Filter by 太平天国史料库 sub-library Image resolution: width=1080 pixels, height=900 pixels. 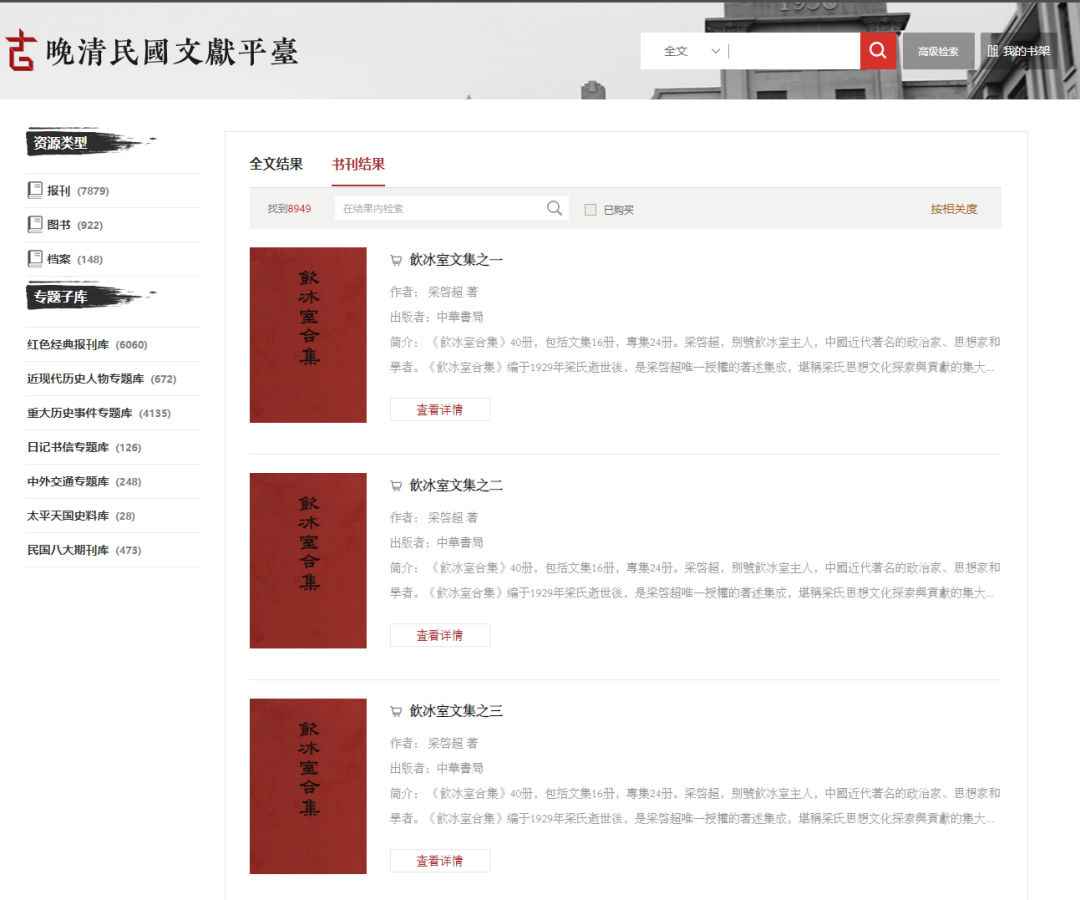pos(68,516)
